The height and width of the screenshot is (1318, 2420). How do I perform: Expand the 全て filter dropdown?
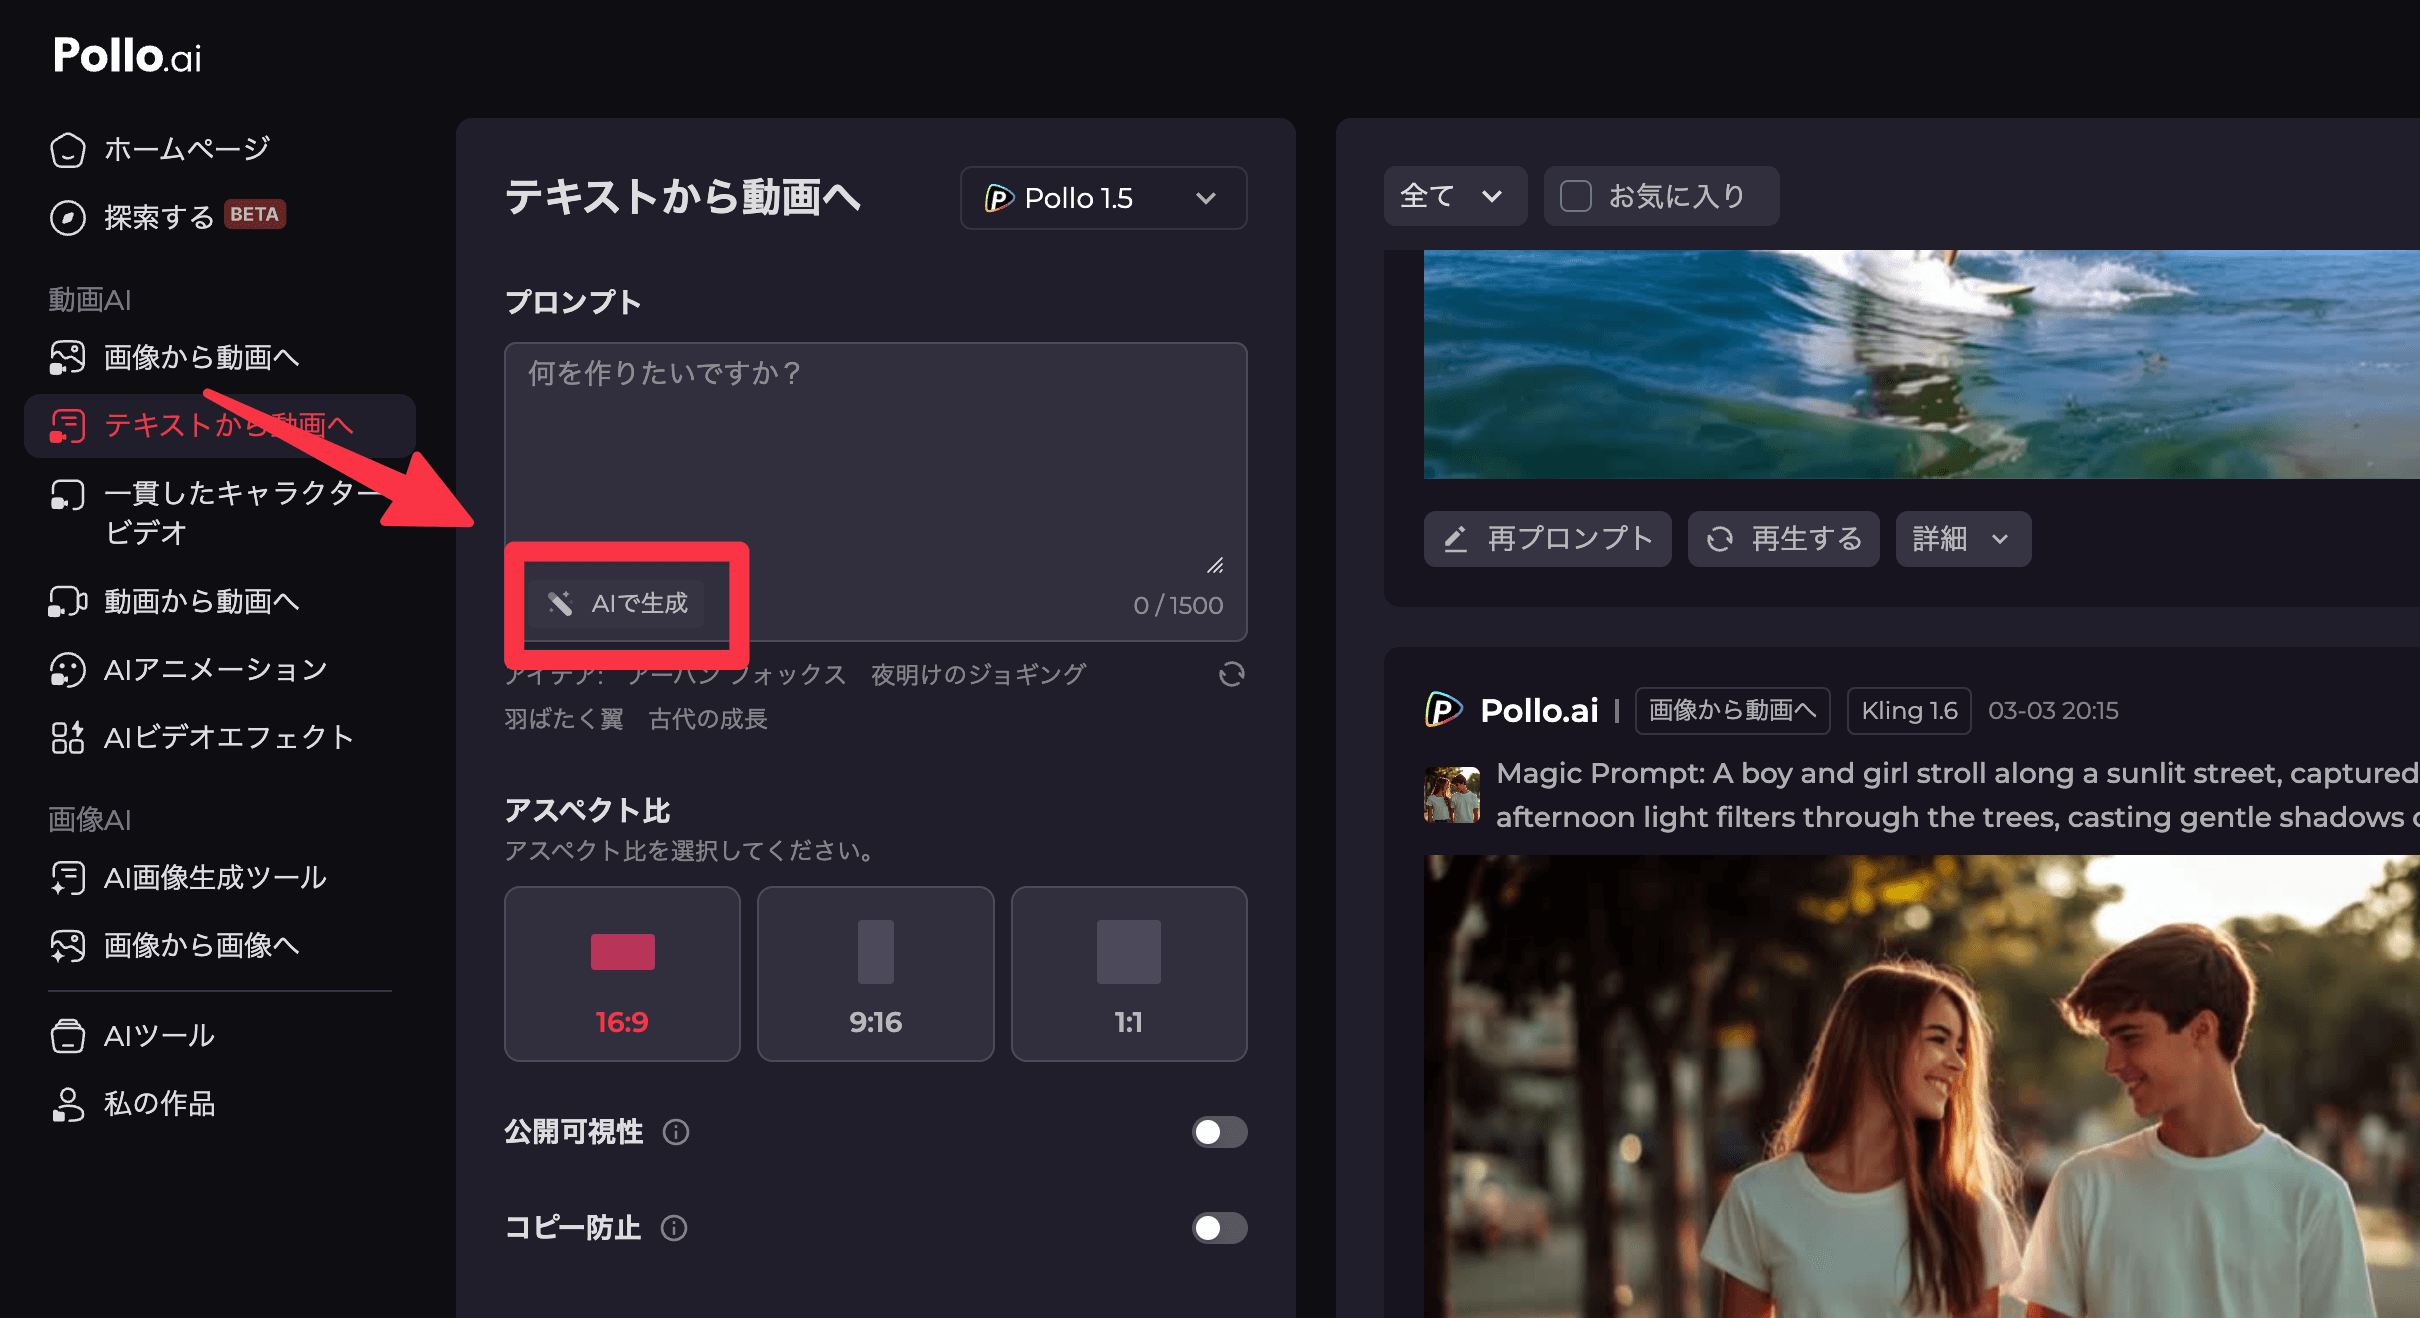pyautogui.click(x=1454, y=196)
